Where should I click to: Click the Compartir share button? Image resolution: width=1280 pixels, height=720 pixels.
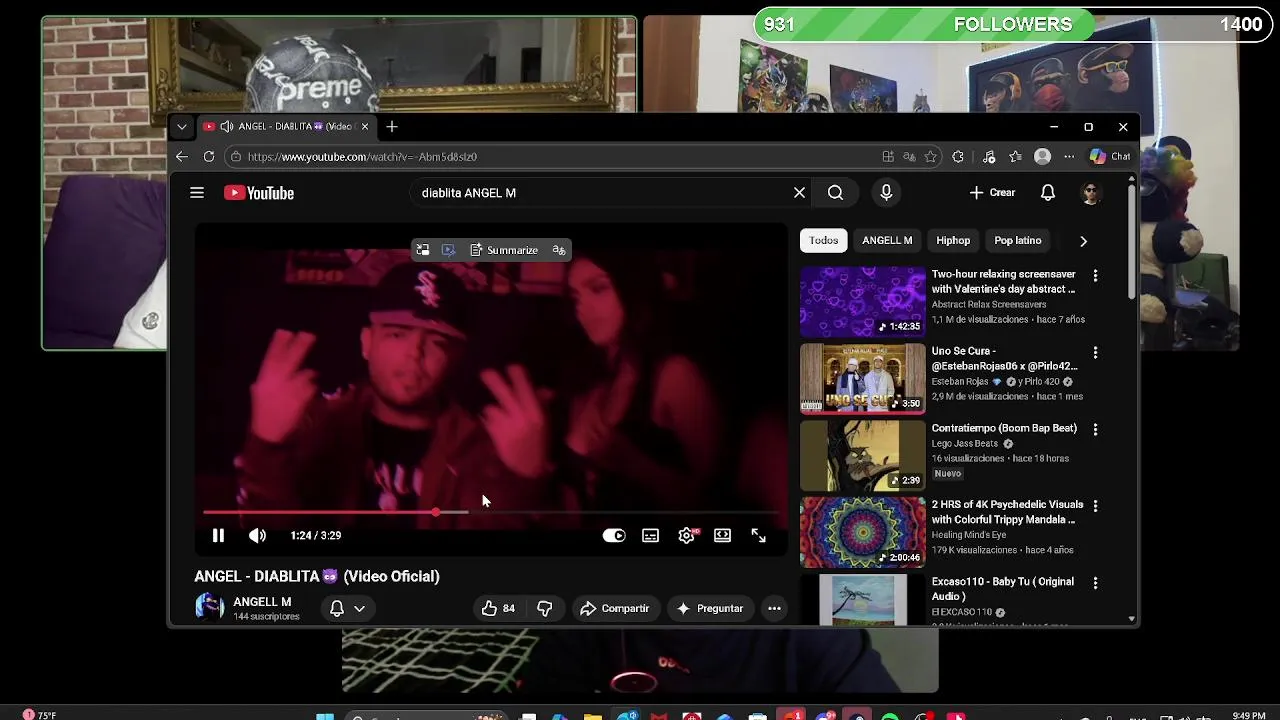615,608
